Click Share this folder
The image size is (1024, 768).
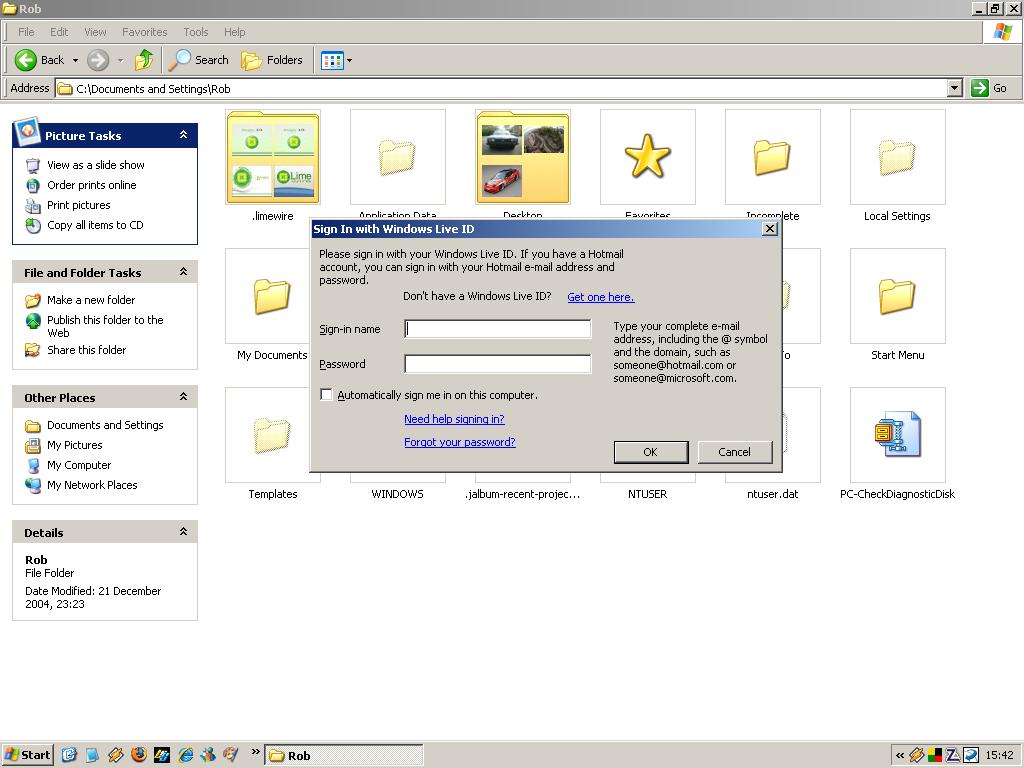click(86, 350)
